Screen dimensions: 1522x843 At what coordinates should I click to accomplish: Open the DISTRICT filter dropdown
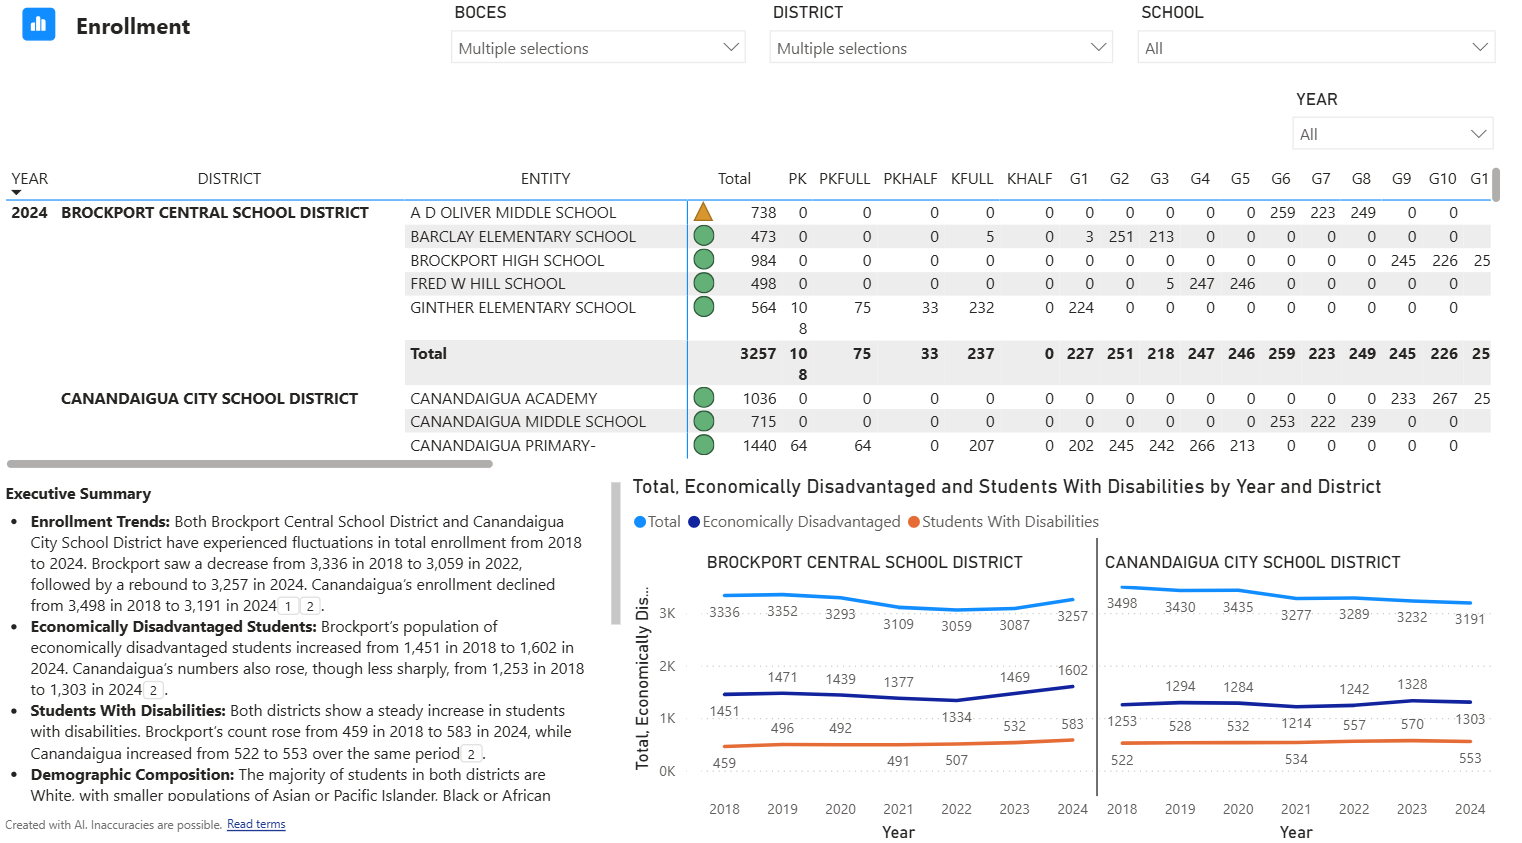point(940,48)
